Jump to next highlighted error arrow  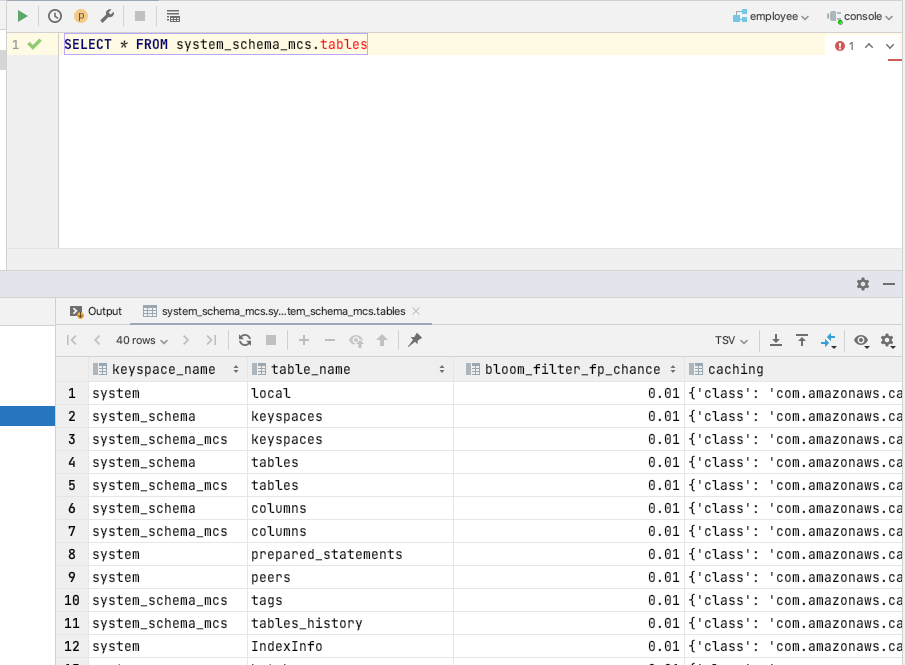coord(890,46)
